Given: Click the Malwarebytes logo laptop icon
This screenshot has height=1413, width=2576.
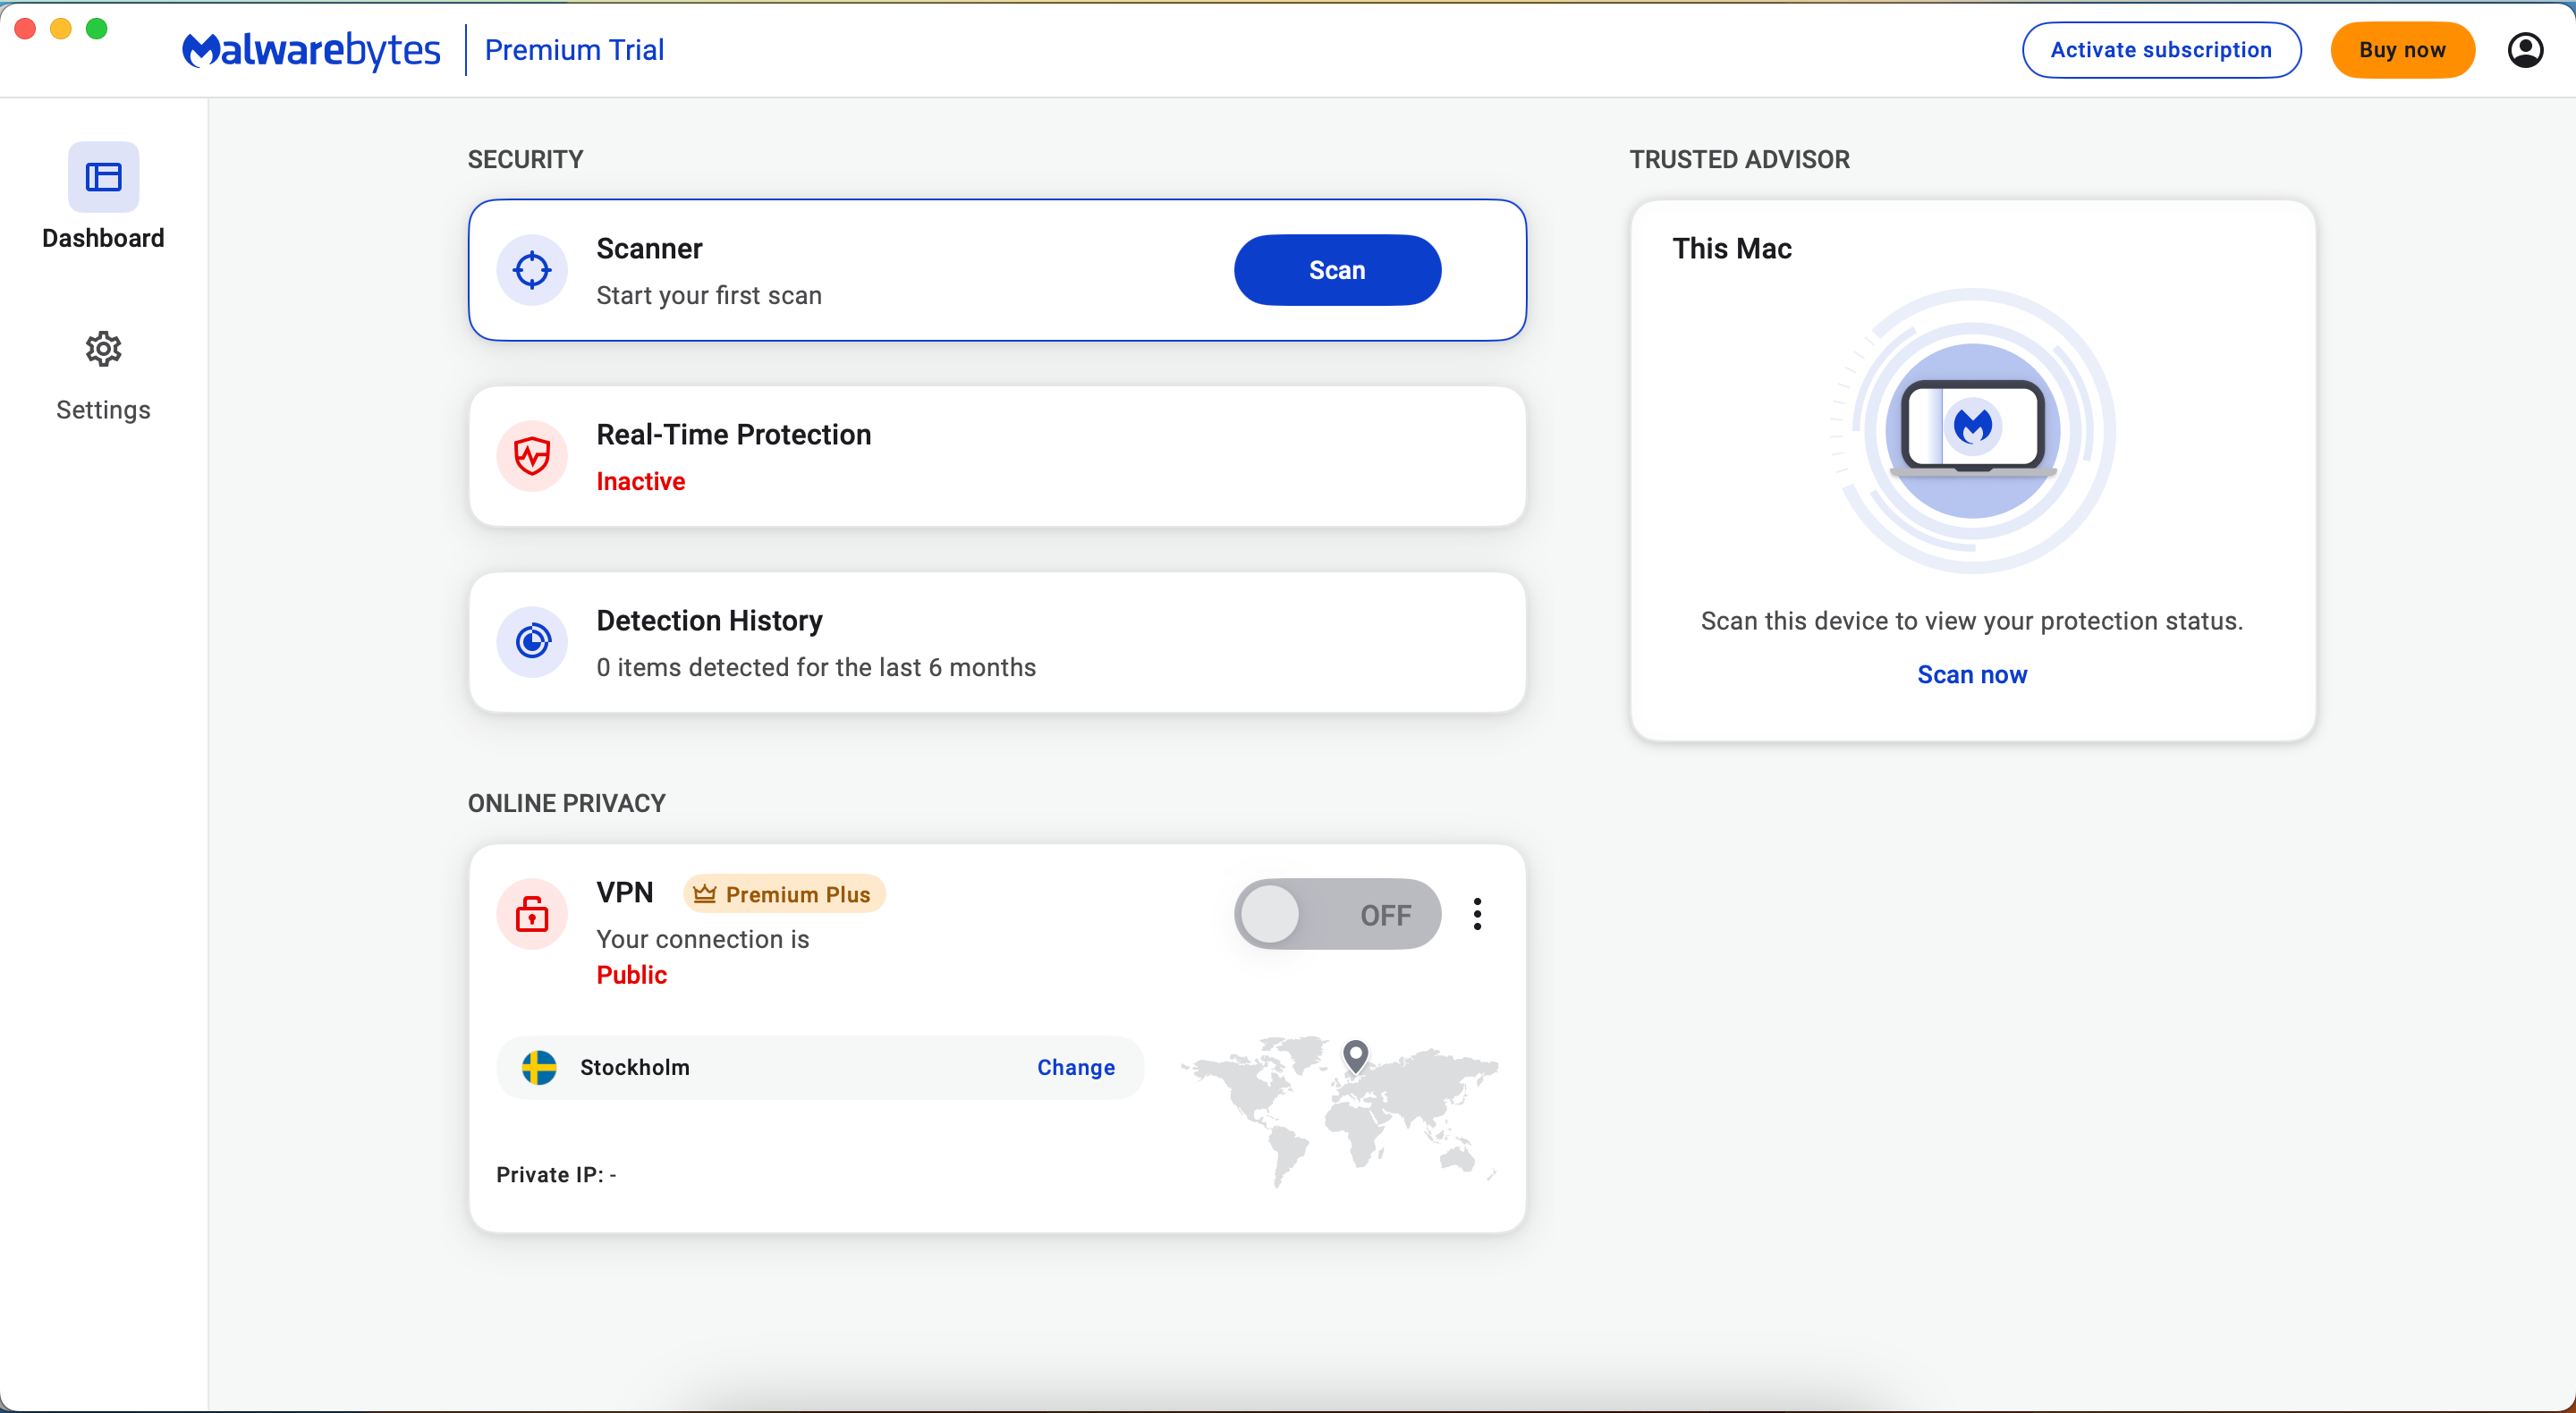Looking at the screenshot, I should (x=1972, y=430).
